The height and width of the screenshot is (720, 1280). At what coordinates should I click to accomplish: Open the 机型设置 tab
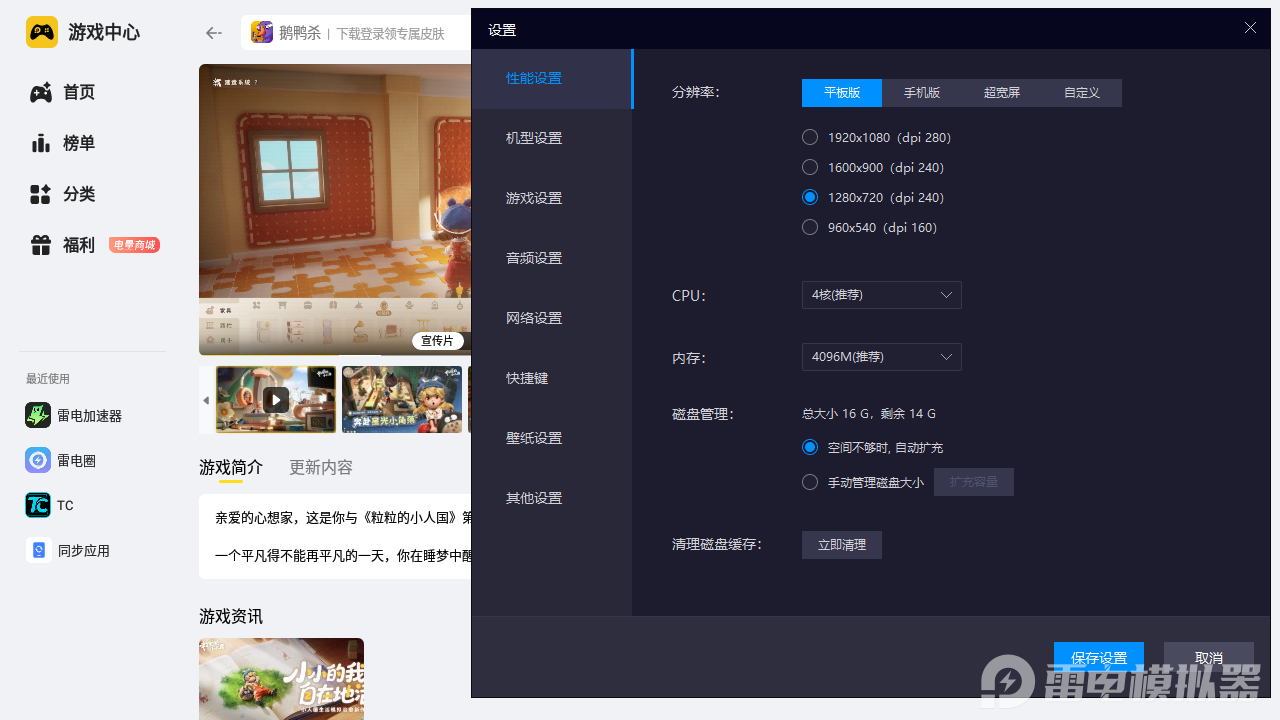pos(552,138)
